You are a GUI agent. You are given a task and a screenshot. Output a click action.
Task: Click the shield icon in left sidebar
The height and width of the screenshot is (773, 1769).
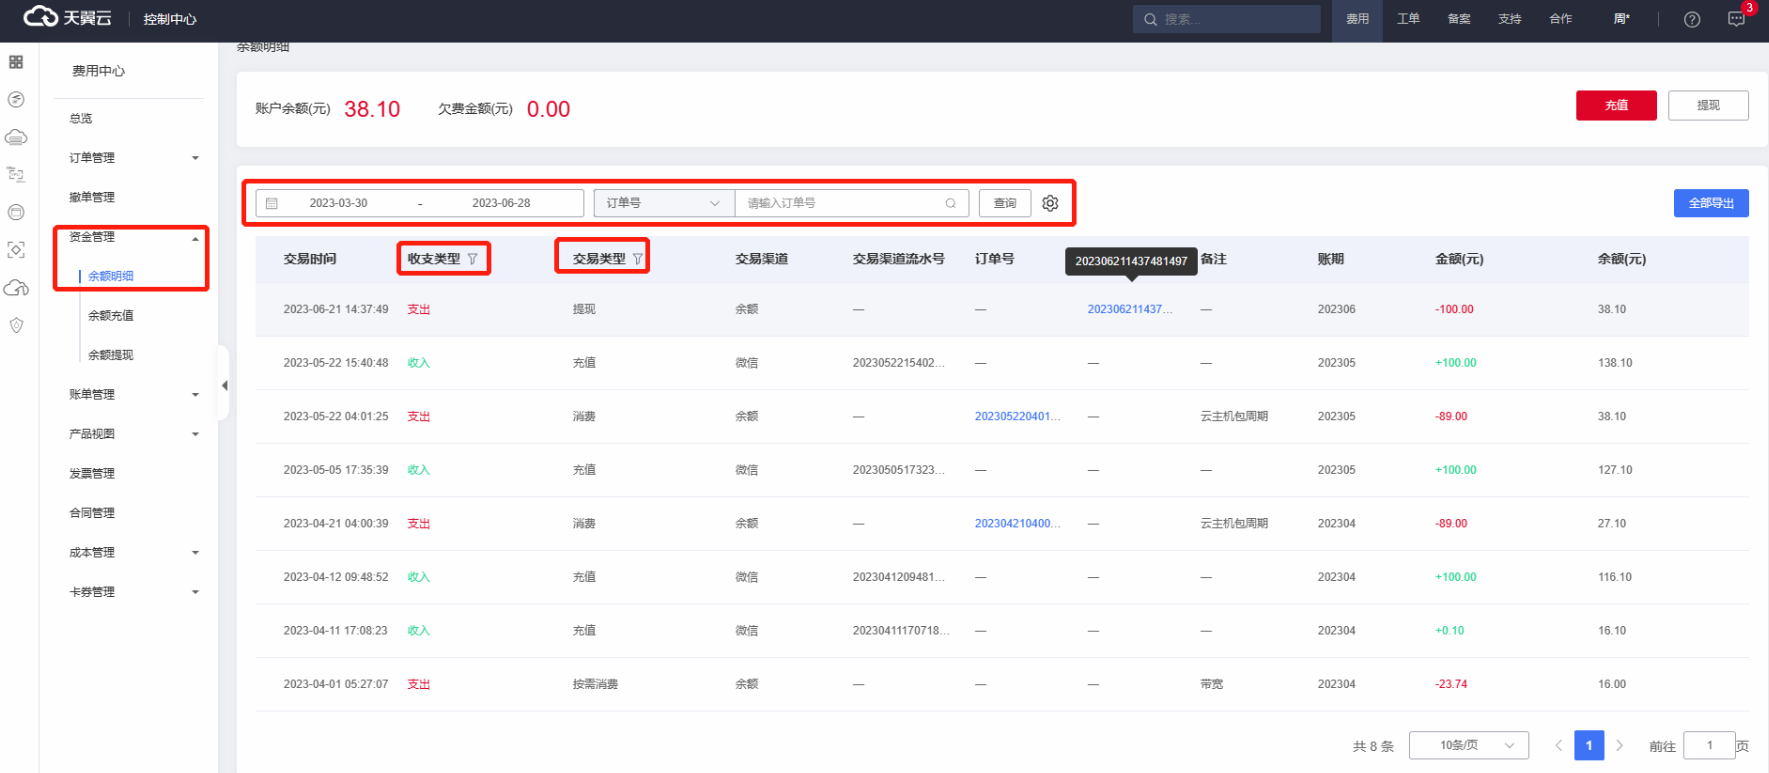tap(16, 325)
